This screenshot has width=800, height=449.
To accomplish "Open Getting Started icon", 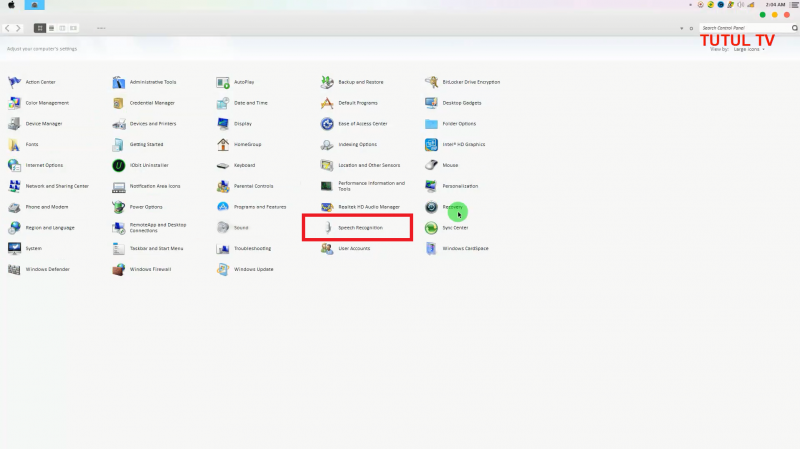I will 118,144.
